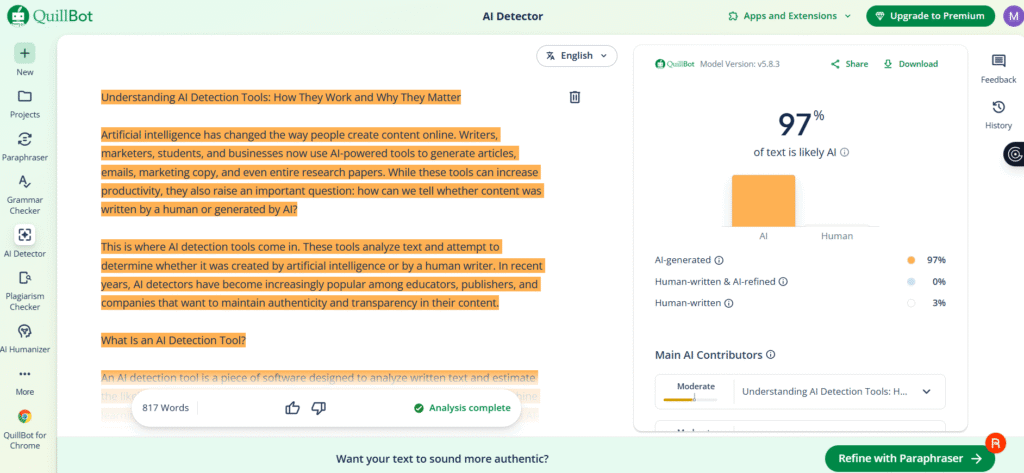
Task: Click 'Model Version: v5.8.3' text
Action: tap(740, 64)
